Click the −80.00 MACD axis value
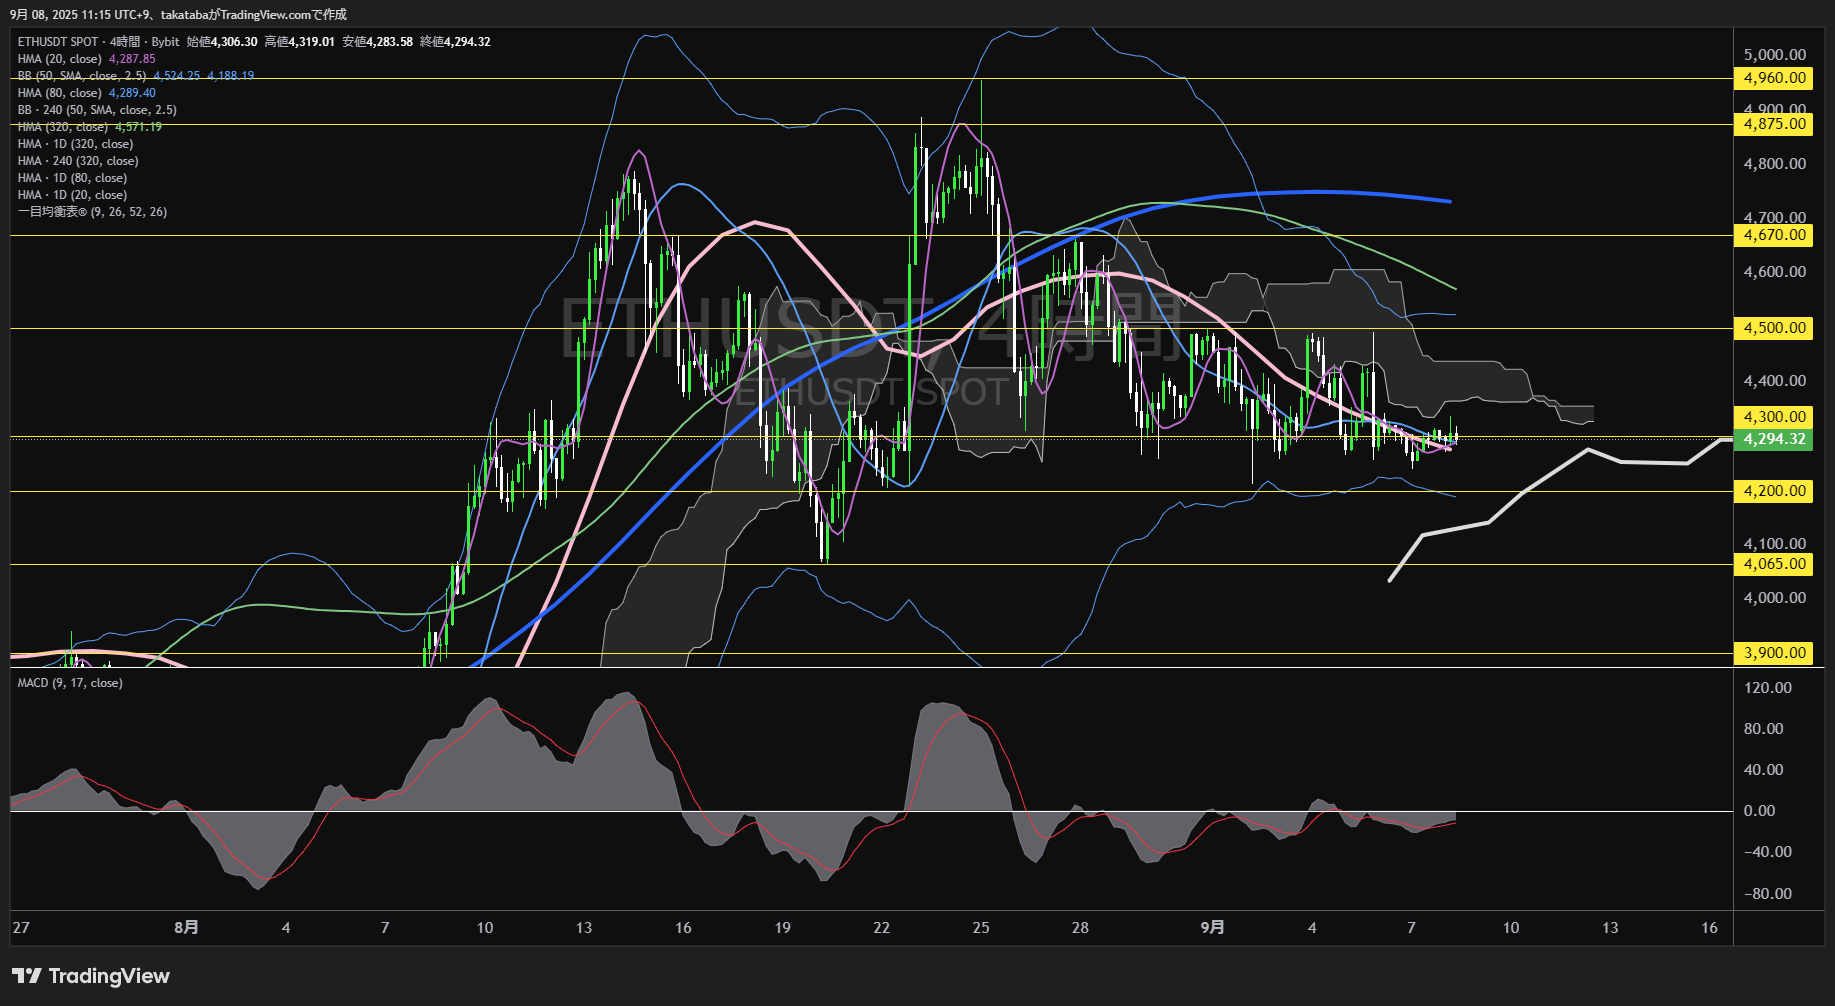Image resolution: width=1835 pixels, height=1006 pixels. tap(1768, 894)
